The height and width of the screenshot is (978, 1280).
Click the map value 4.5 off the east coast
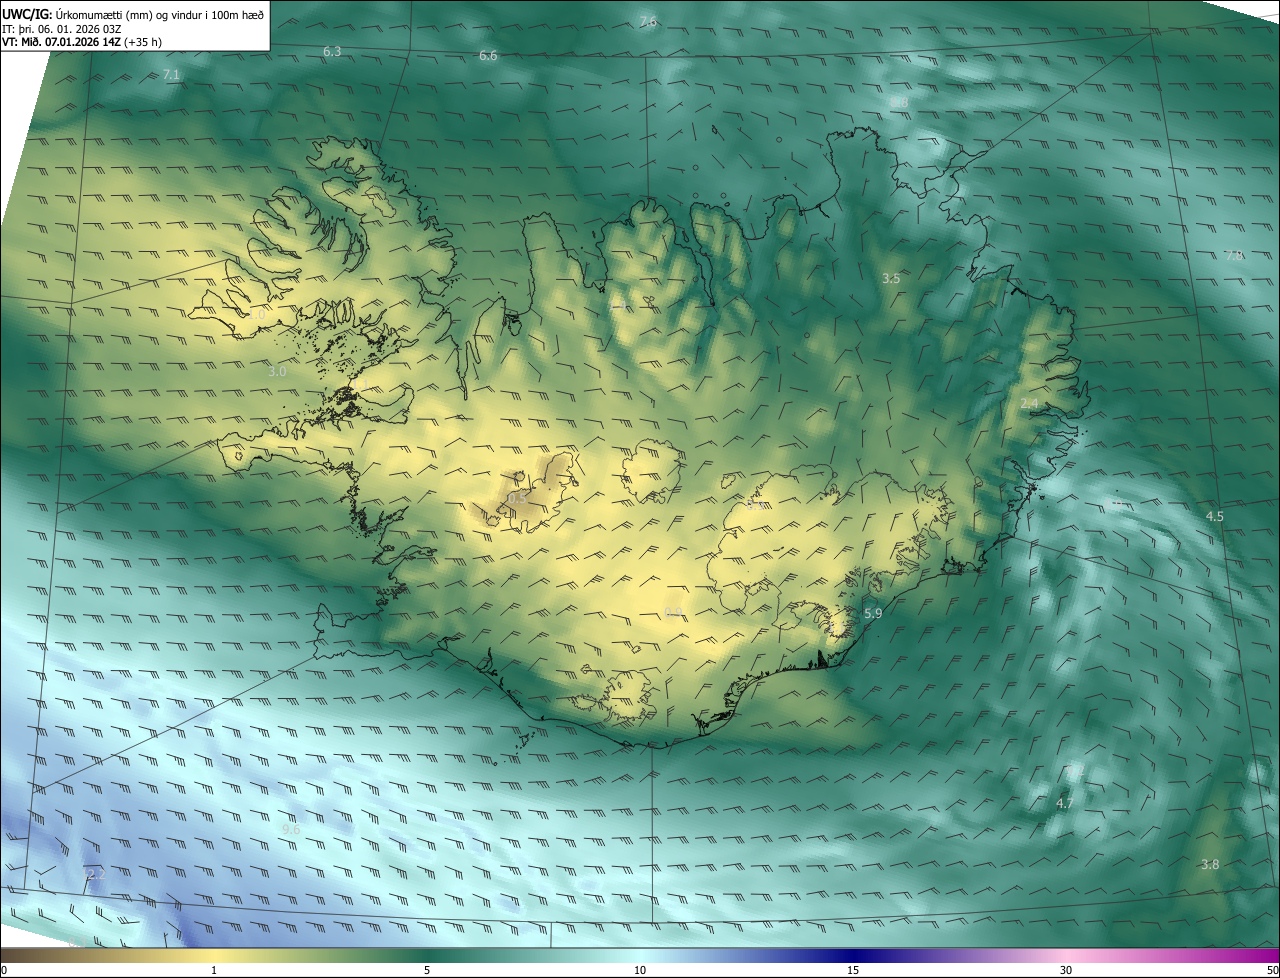tap(1215, 516)
